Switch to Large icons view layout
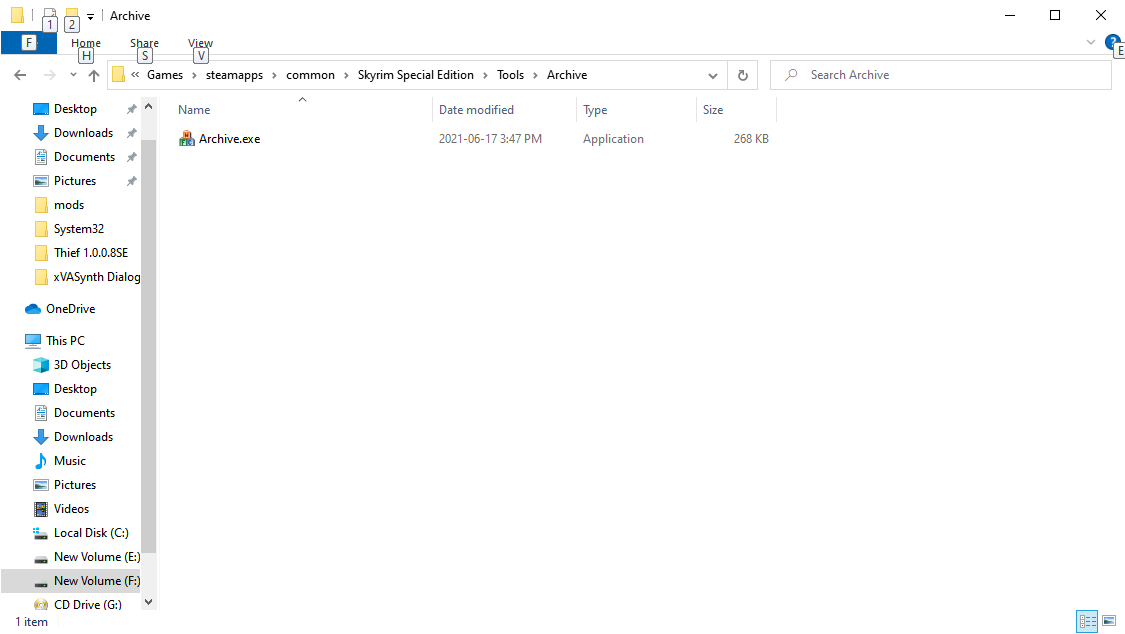 point(1109,621)
